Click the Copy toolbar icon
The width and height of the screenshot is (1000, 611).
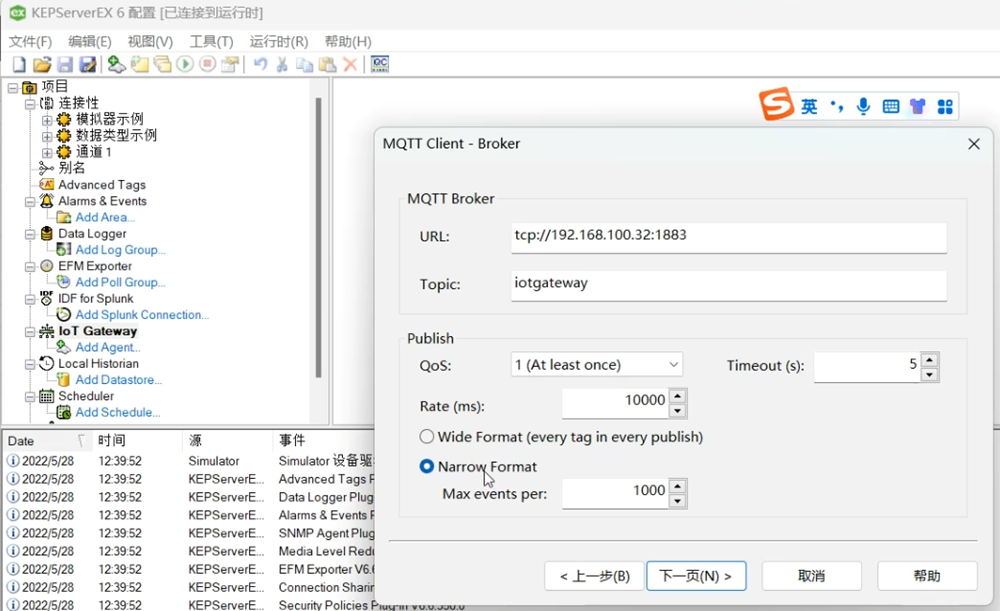305,64
